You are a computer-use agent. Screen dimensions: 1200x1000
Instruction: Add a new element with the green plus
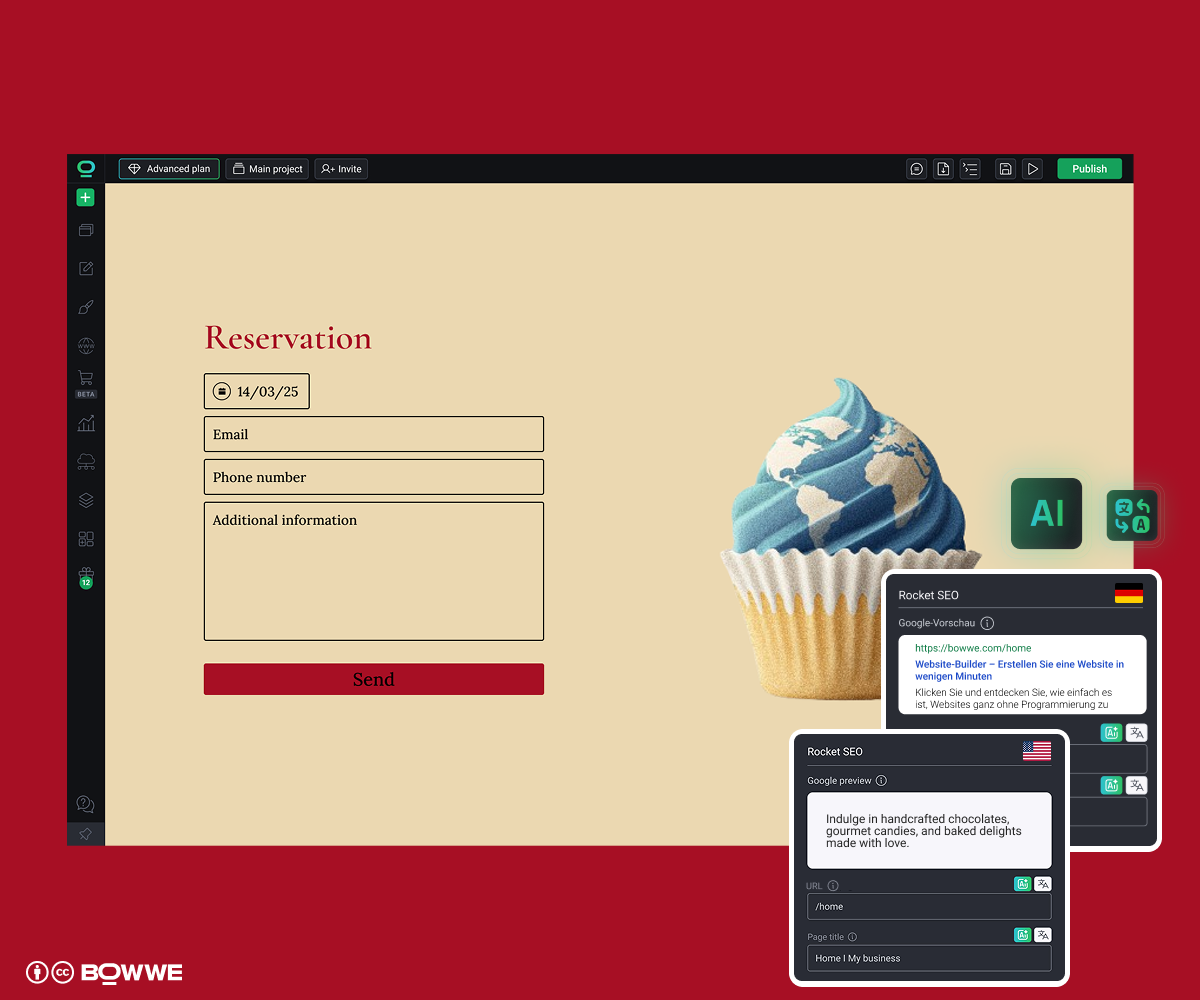[86, 198]
